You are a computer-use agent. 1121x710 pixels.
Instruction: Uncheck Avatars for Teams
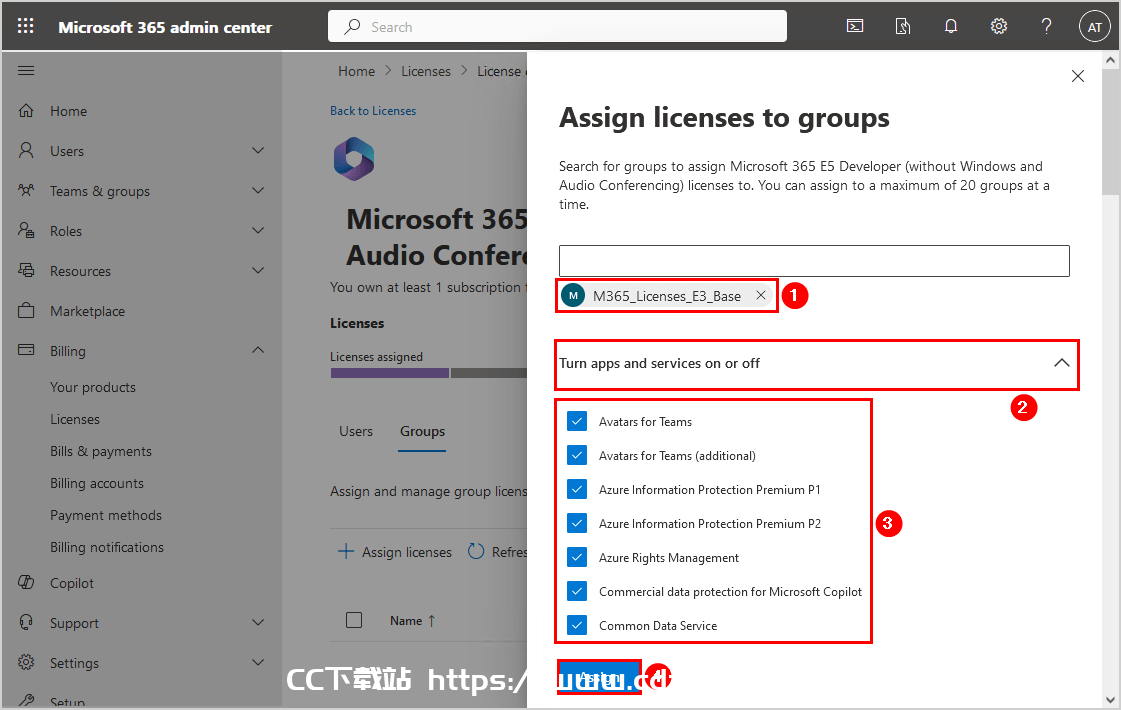click(x=577, y=421)
